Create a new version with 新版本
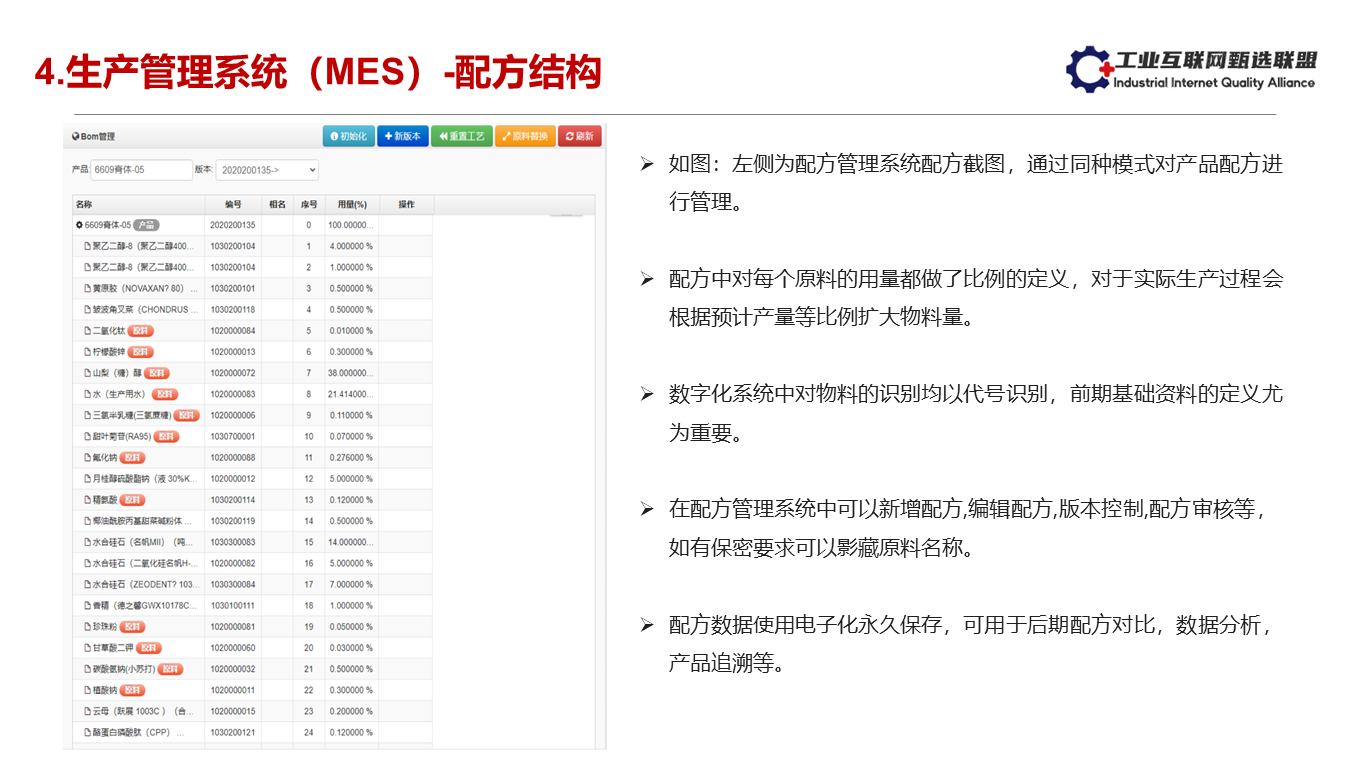 click(402, 136)
